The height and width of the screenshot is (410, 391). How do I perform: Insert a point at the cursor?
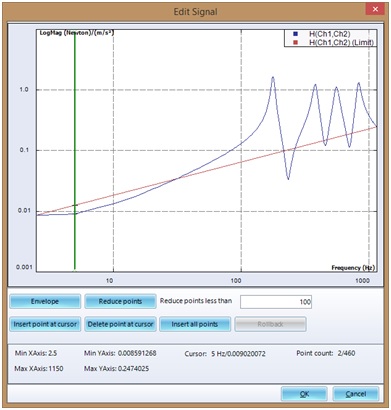(x=45, y=324)
